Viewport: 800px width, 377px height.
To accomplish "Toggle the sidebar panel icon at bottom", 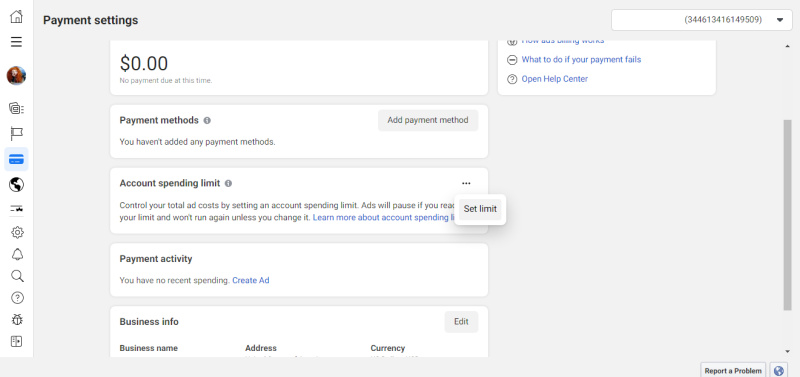I will click(x=16, y=341).
